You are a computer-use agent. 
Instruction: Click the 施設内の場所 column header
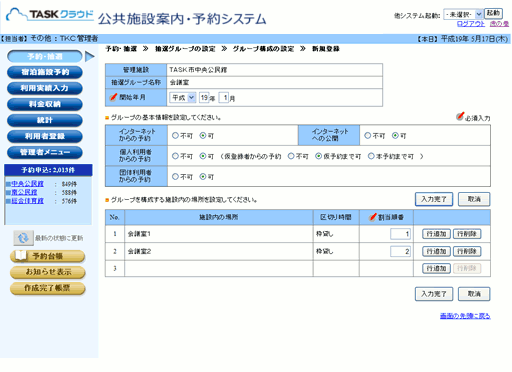pyautogui.click(x=219, y=217)
